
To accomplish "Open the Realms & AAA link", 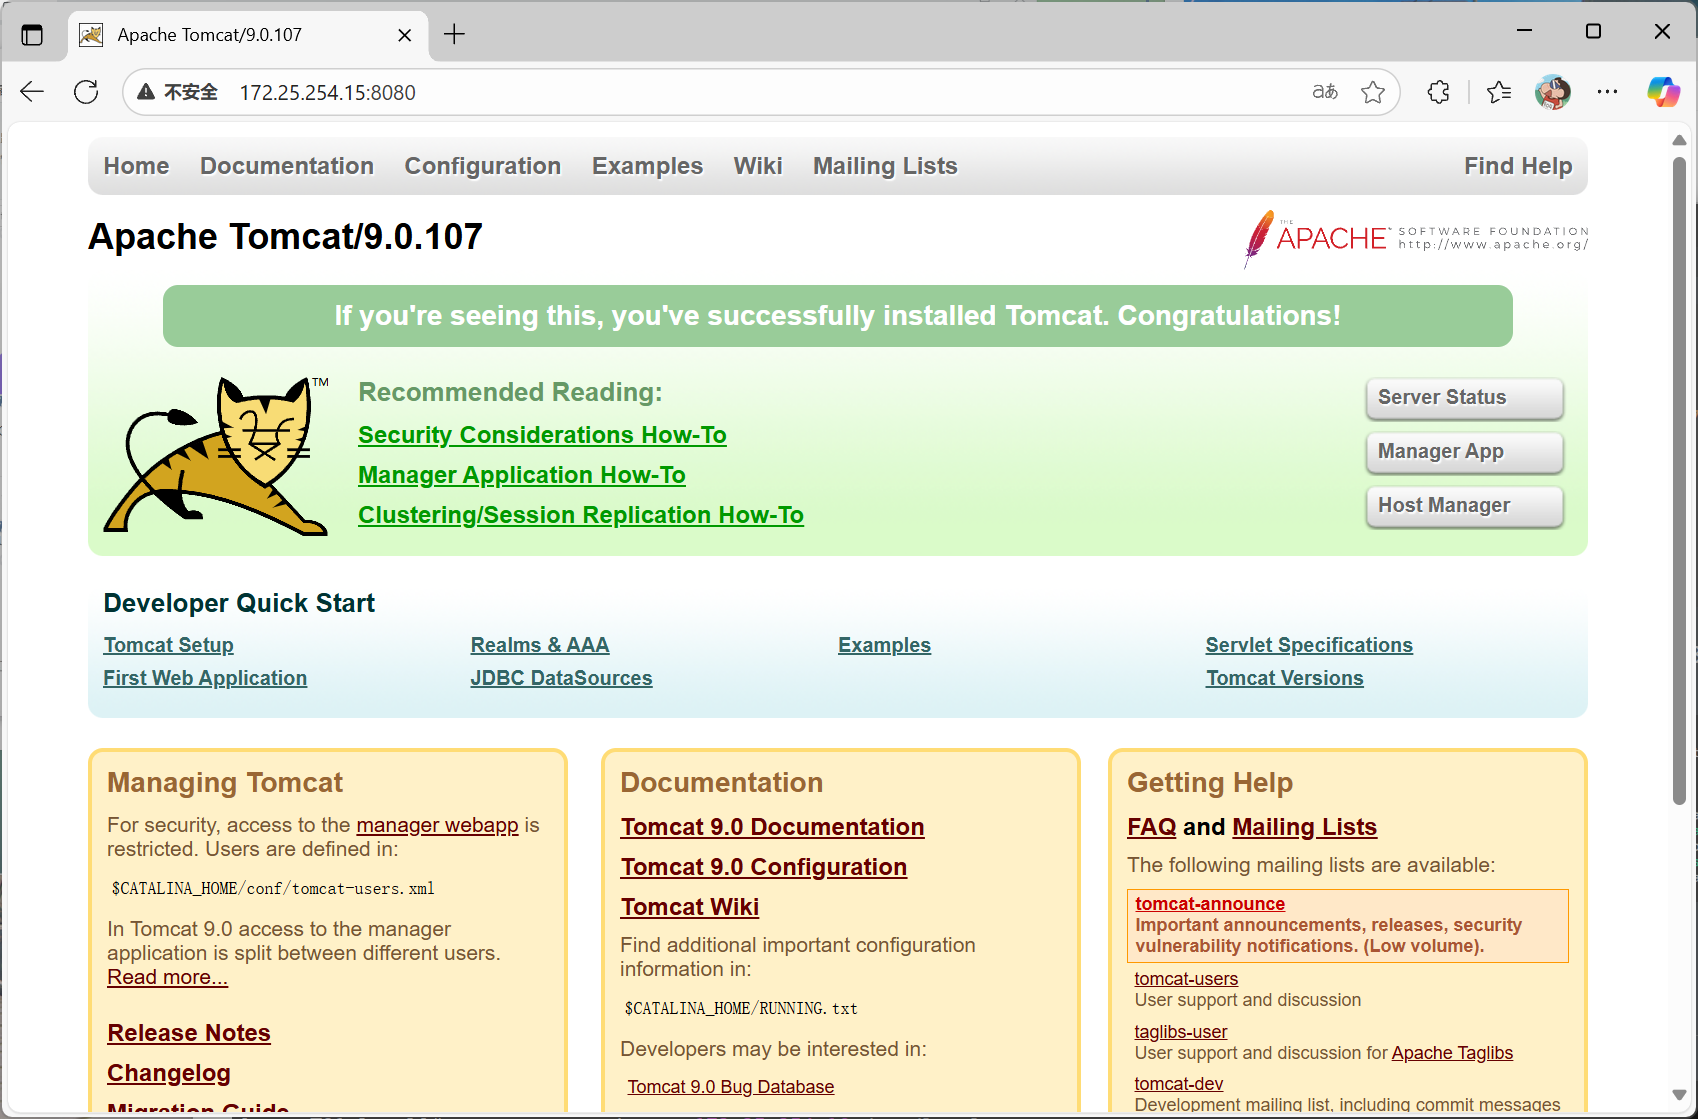I will pyautogui.click(x=540, y=645).
